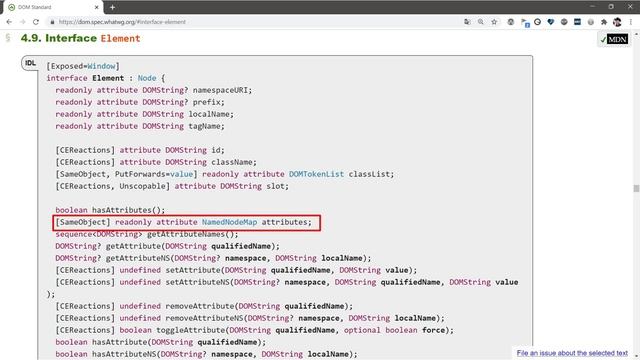Go back to the previous page

pos(9,22)
